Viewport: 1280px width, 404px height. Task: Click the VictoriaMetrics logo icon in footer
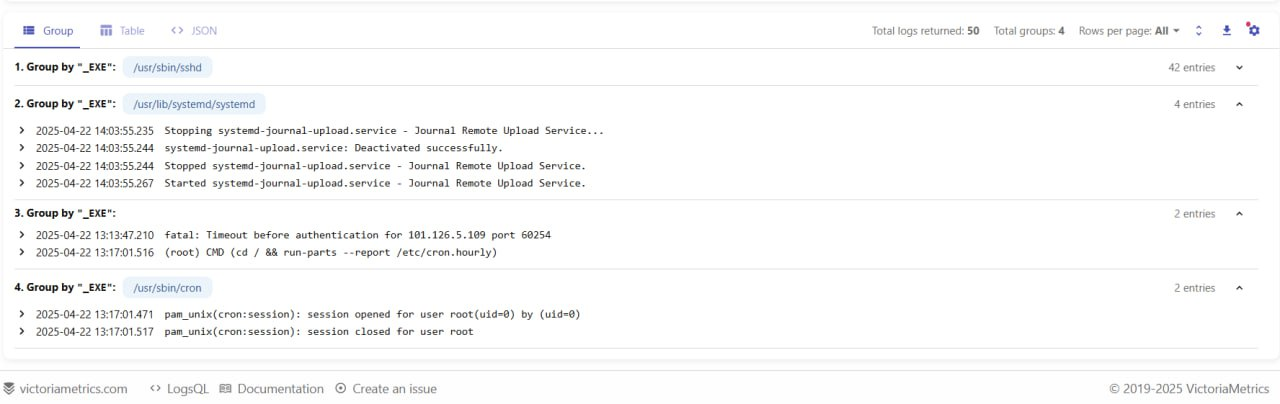(x=9, y=389)
